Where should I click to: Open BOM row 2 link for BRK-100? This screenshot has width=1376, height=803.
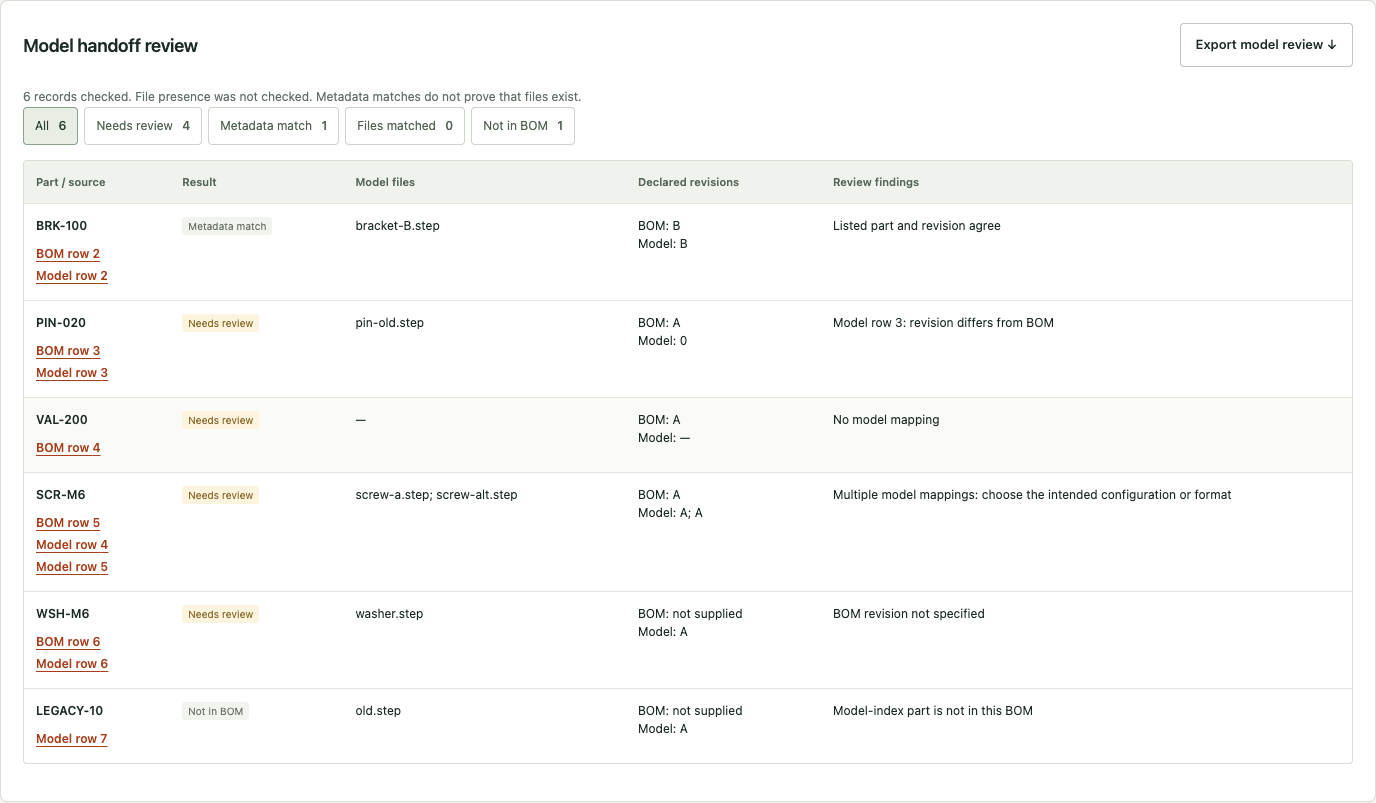click(68, 254)
